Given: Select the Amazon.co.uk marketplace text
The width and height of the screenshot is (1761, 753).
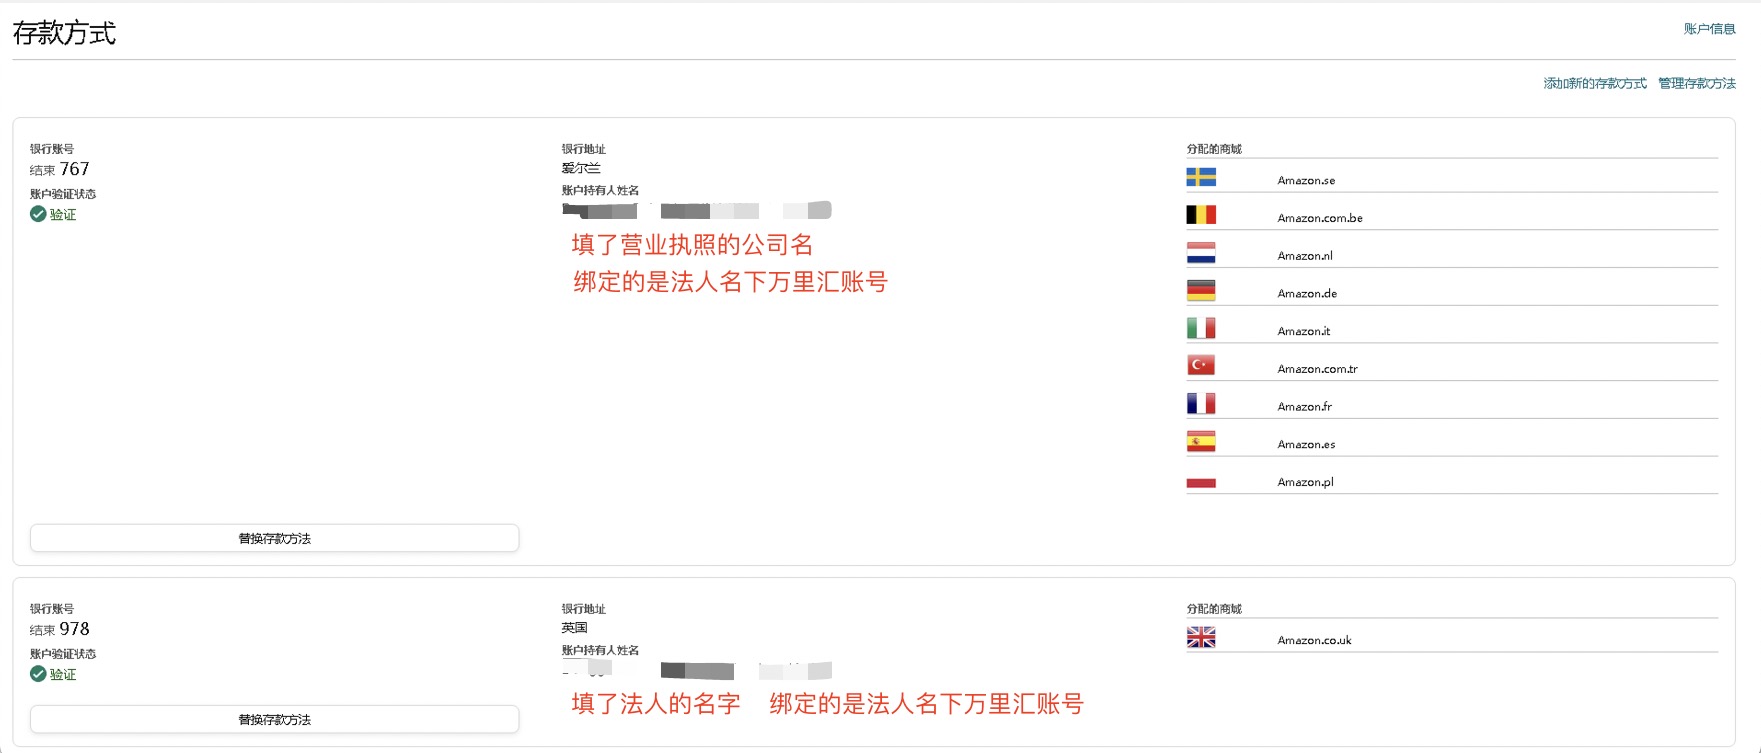Looking at the screenshot, I should tap(1314, 640).
